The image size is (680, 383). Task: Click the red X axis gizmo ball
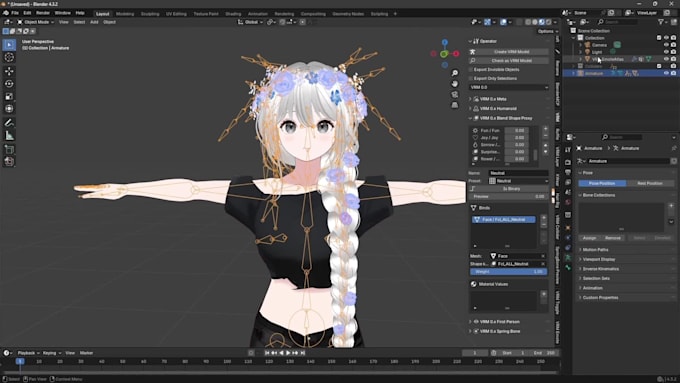pyautogui.click(x=456, y=53)
